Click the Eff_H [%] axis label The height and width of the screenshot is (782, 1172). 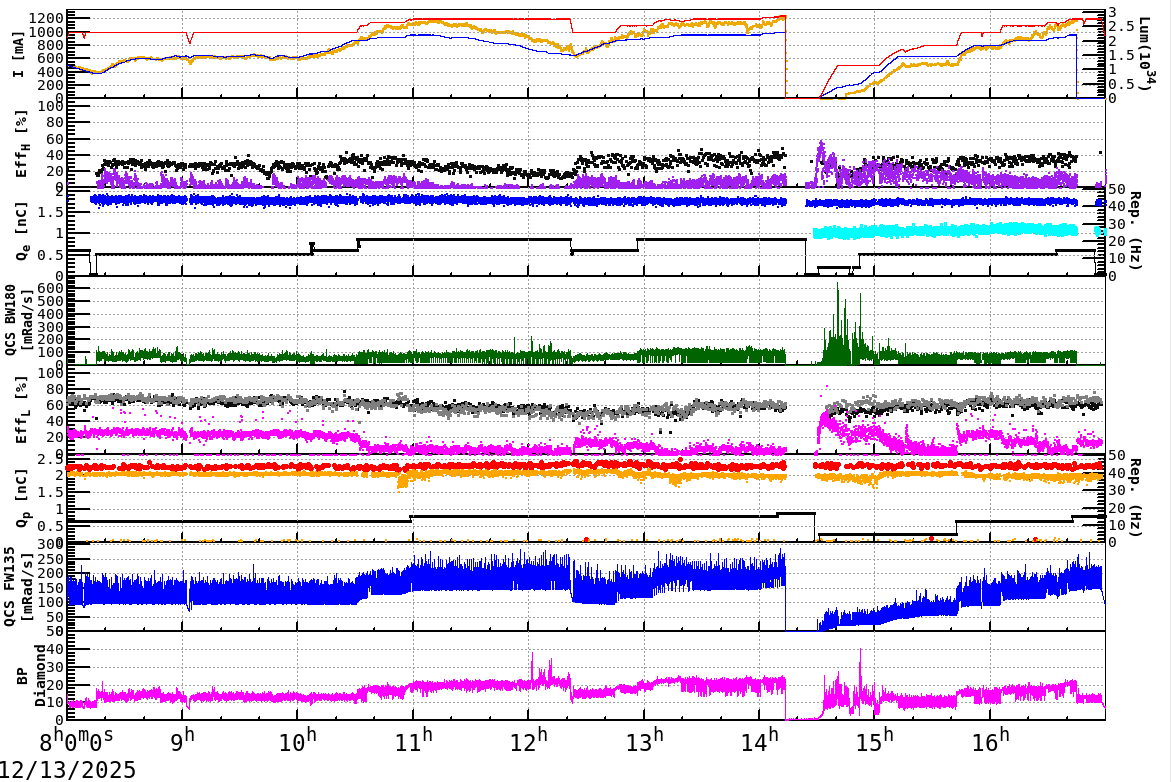click(x=22, y=143)
